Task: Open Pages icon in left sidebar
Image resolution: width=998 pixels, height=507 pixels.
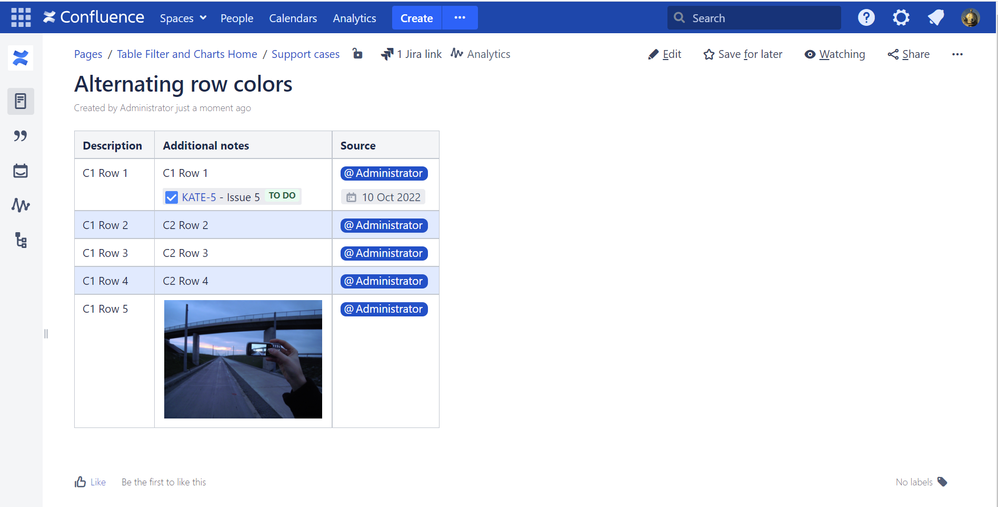Action: 20,101
